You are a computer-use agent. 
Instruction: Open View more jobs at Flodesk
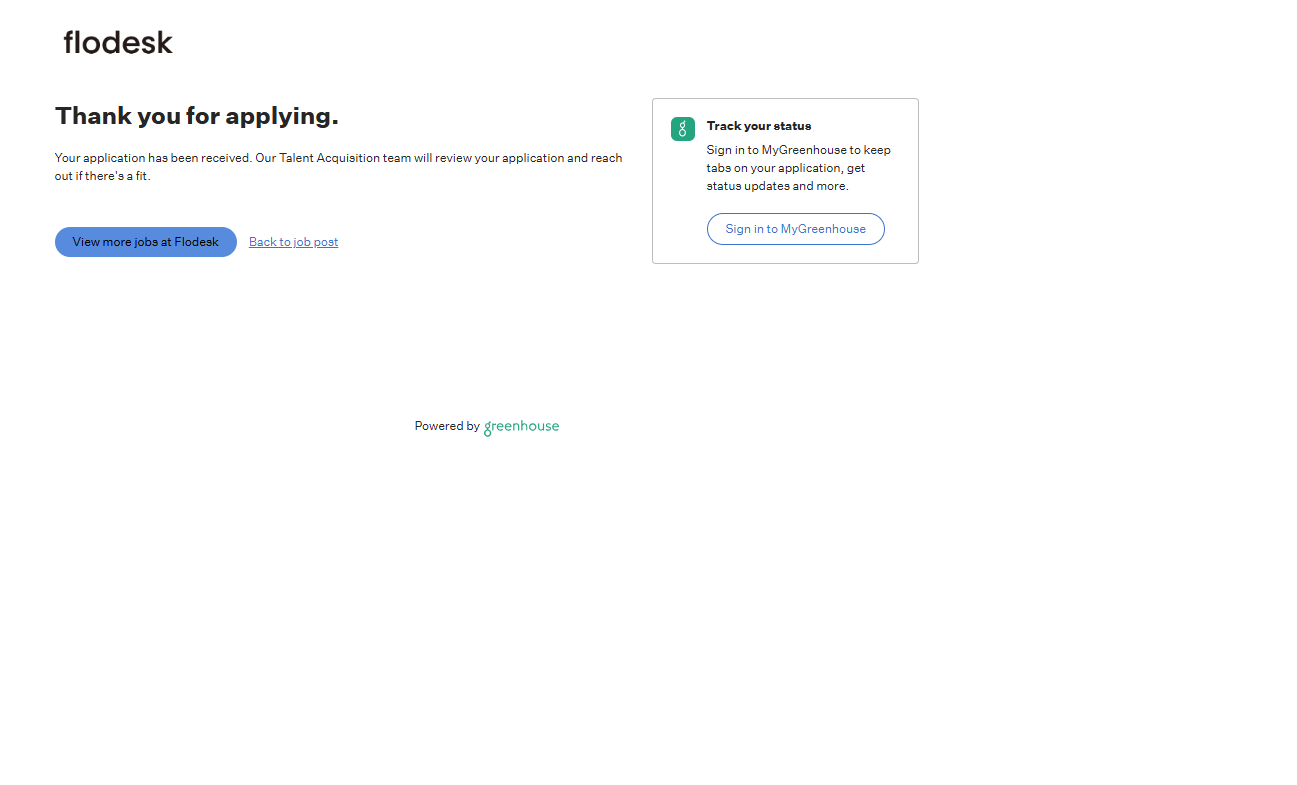145,242
